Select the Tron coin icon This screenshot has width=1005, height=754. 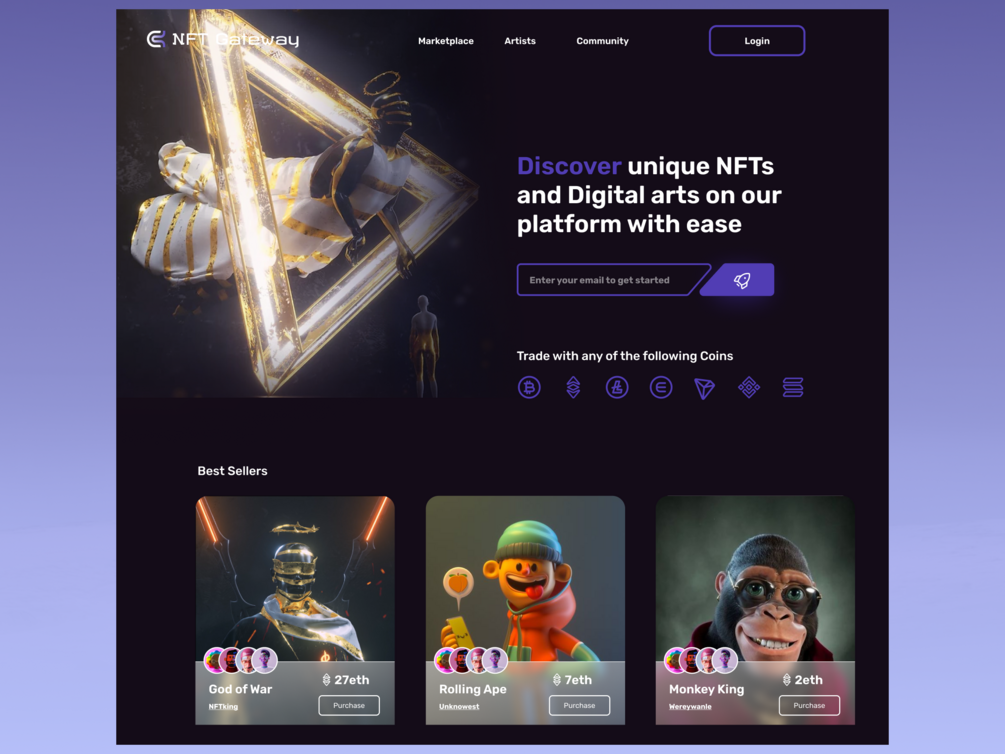(x=704, y=388)
